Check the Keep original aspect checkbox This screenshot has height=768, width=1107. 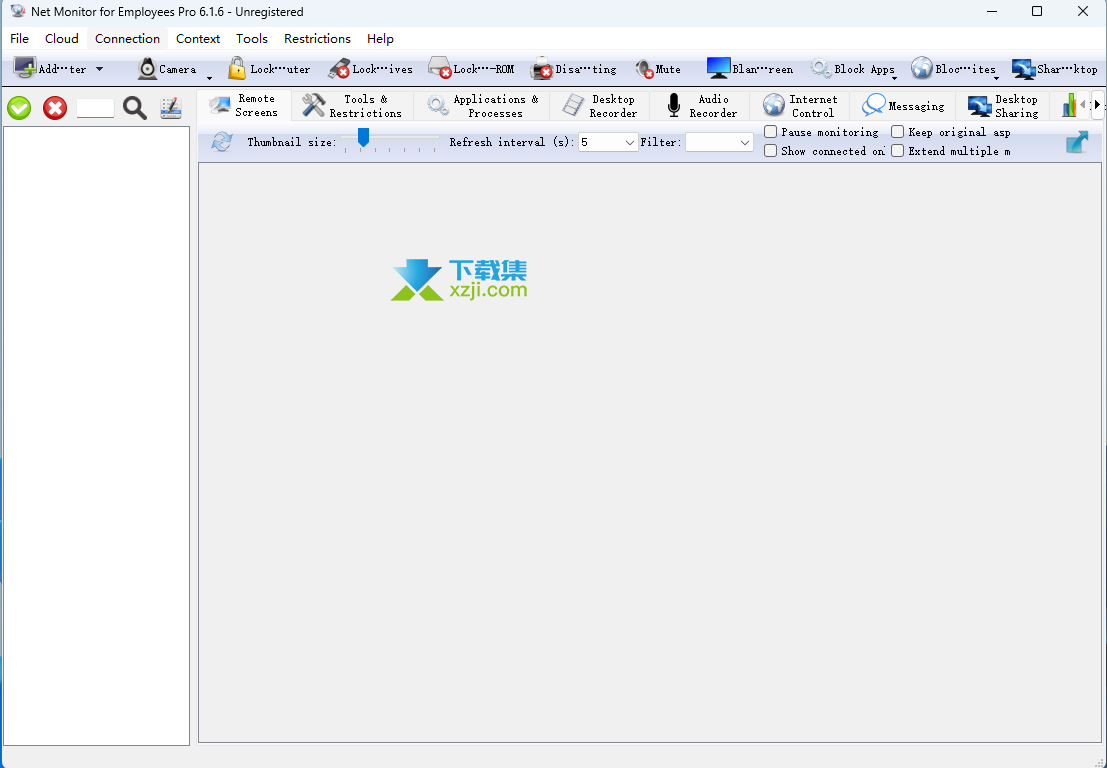tap(897, 131)
